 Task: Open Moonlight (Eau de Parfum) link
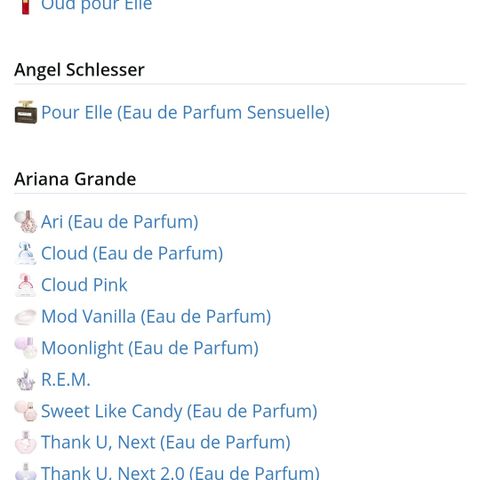click(150, 348)
